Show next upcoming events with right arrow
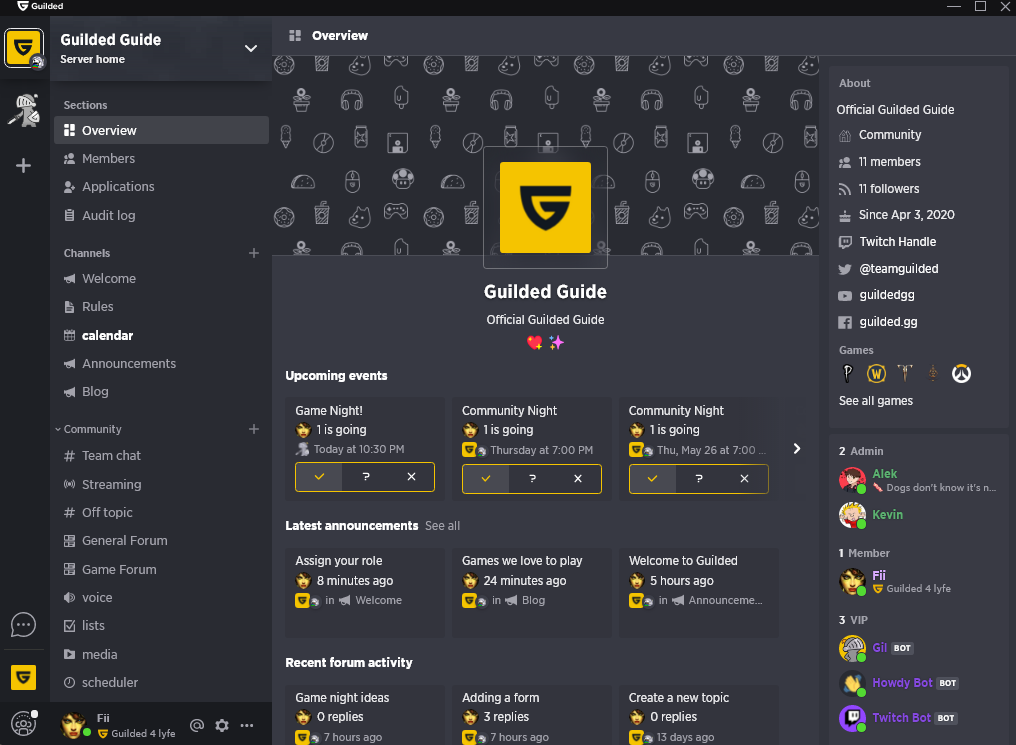The width and height of the screenshot is (1016, 745). coord(797,448)
